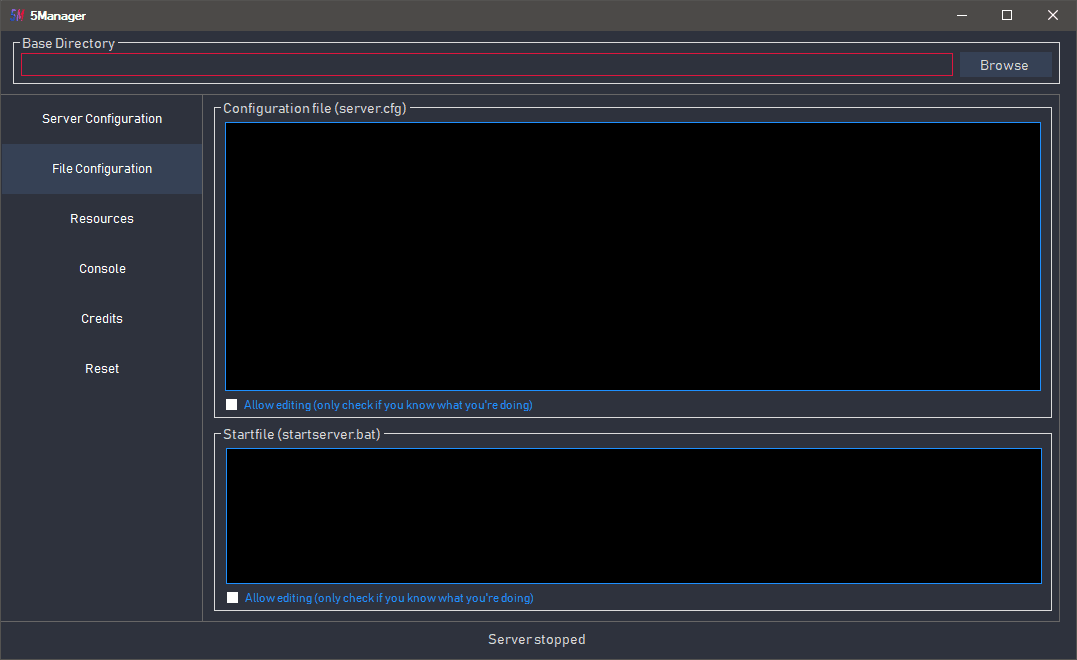Viewport: 1077px width, 660px height.
Task: Minimize the 5Manager window
Action: [961, 15]
